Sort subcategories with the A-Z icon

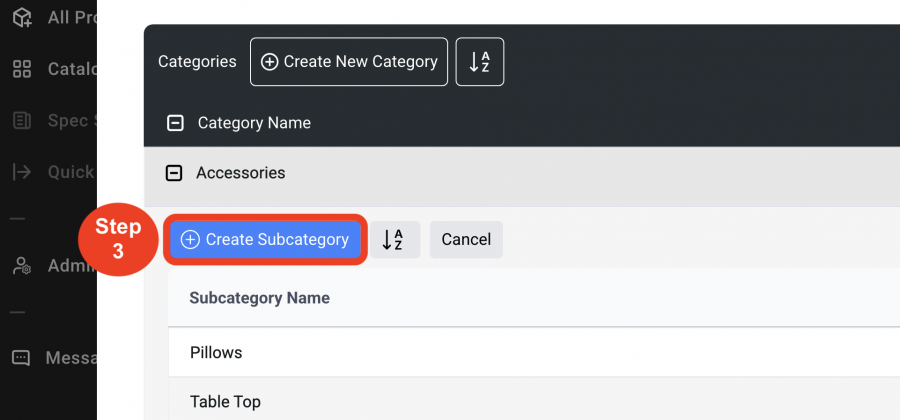pyautogui.click(x=394, y=240)
